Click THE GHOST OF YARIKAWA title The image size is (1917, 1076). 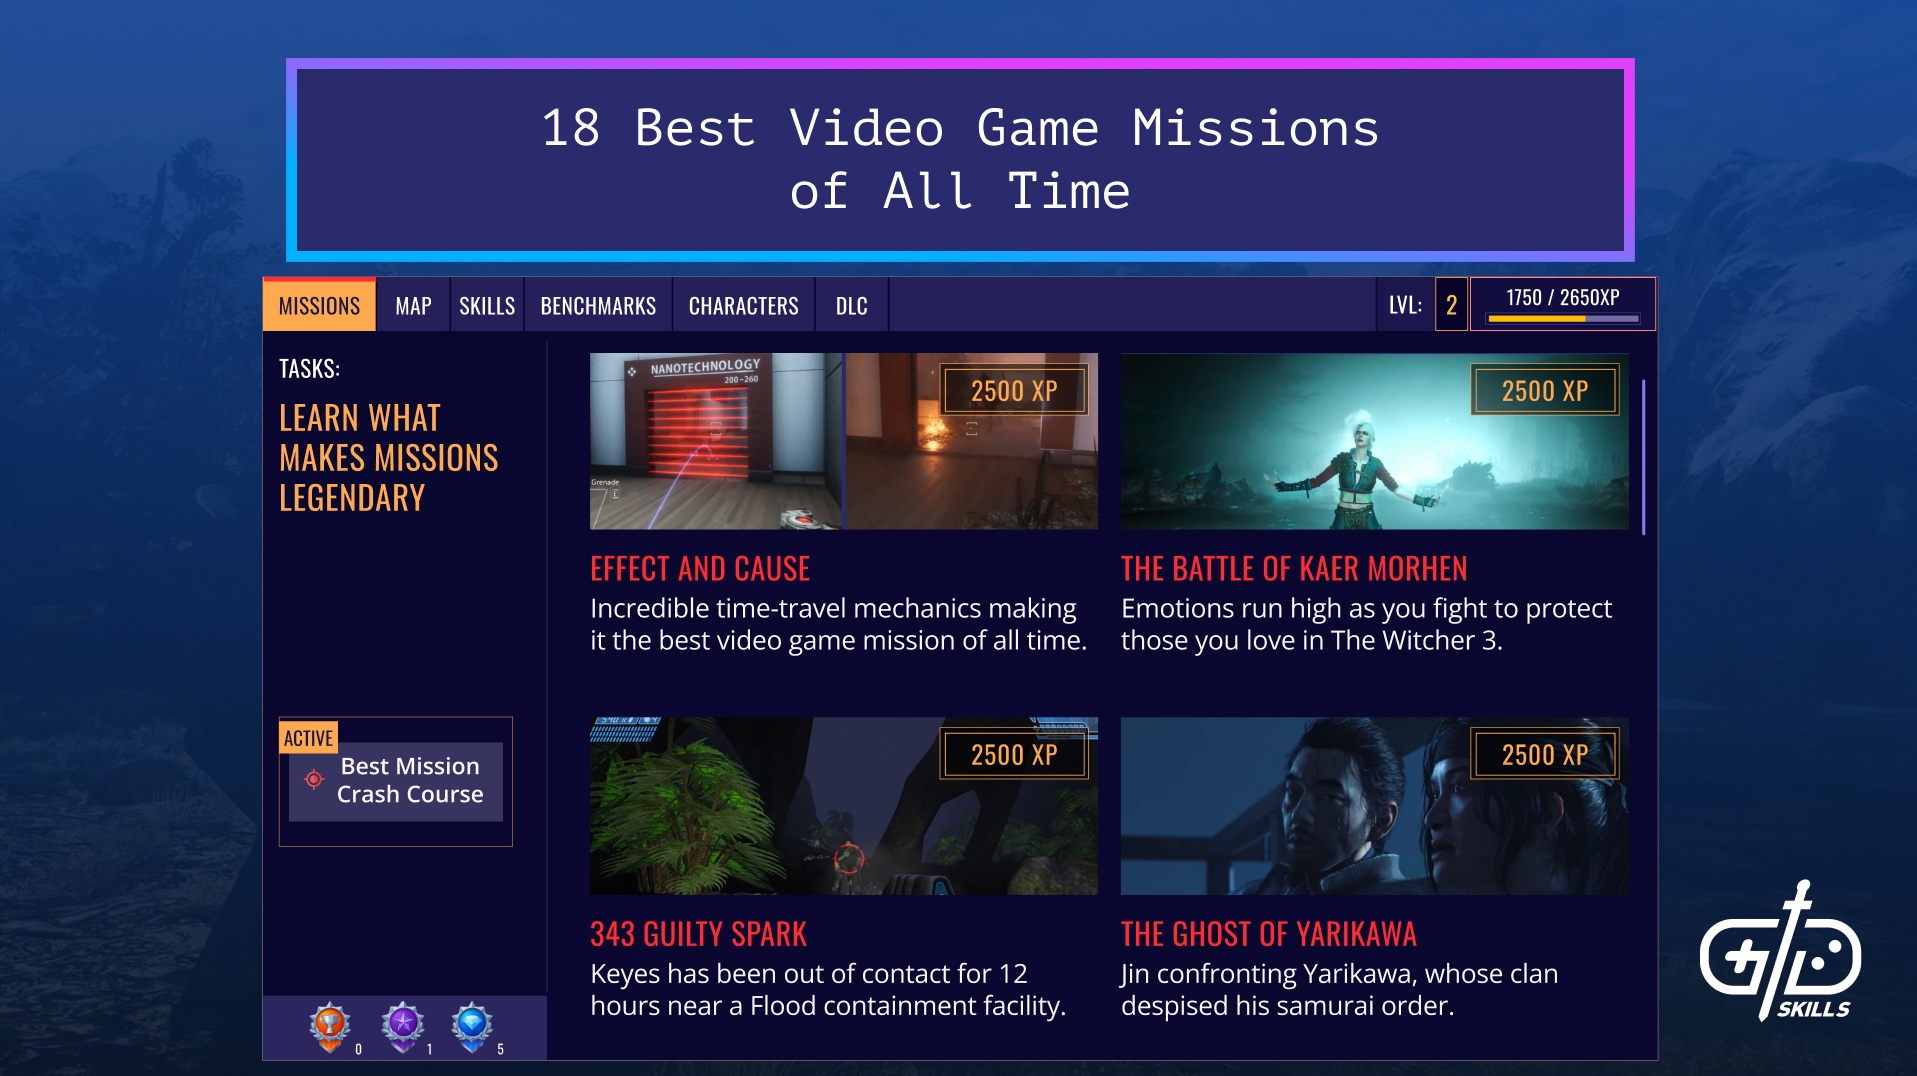pos(1268,934)
